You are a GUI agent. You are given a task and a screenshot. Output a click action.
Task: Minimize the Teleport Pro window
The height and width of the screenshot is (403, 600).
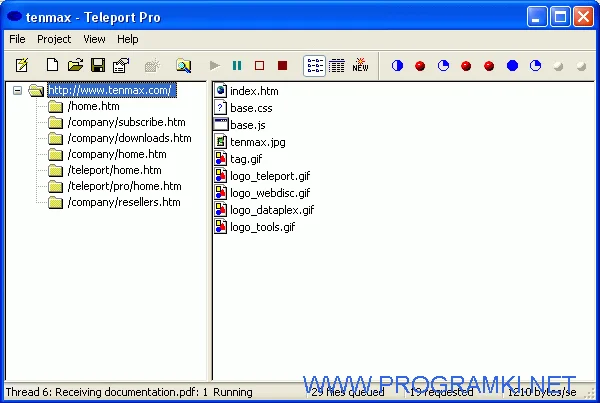point(536,17)
